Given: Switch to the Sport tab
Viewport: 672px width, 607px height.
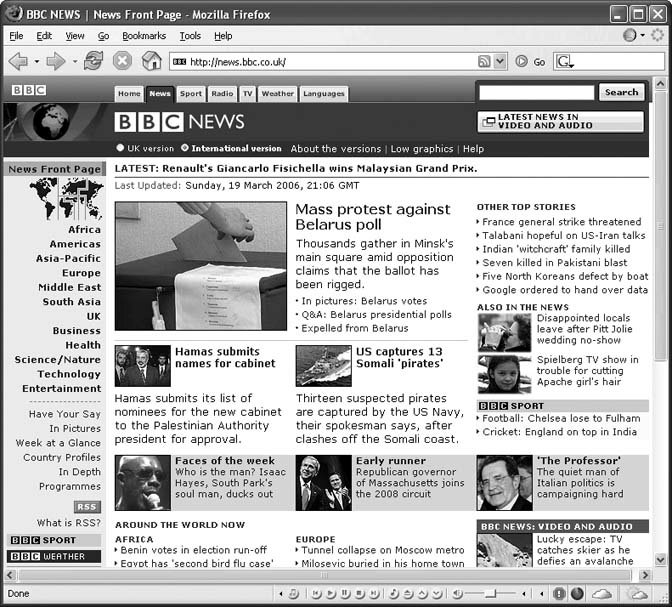Looking at the screenshot, I should click(x=191, y=93).
